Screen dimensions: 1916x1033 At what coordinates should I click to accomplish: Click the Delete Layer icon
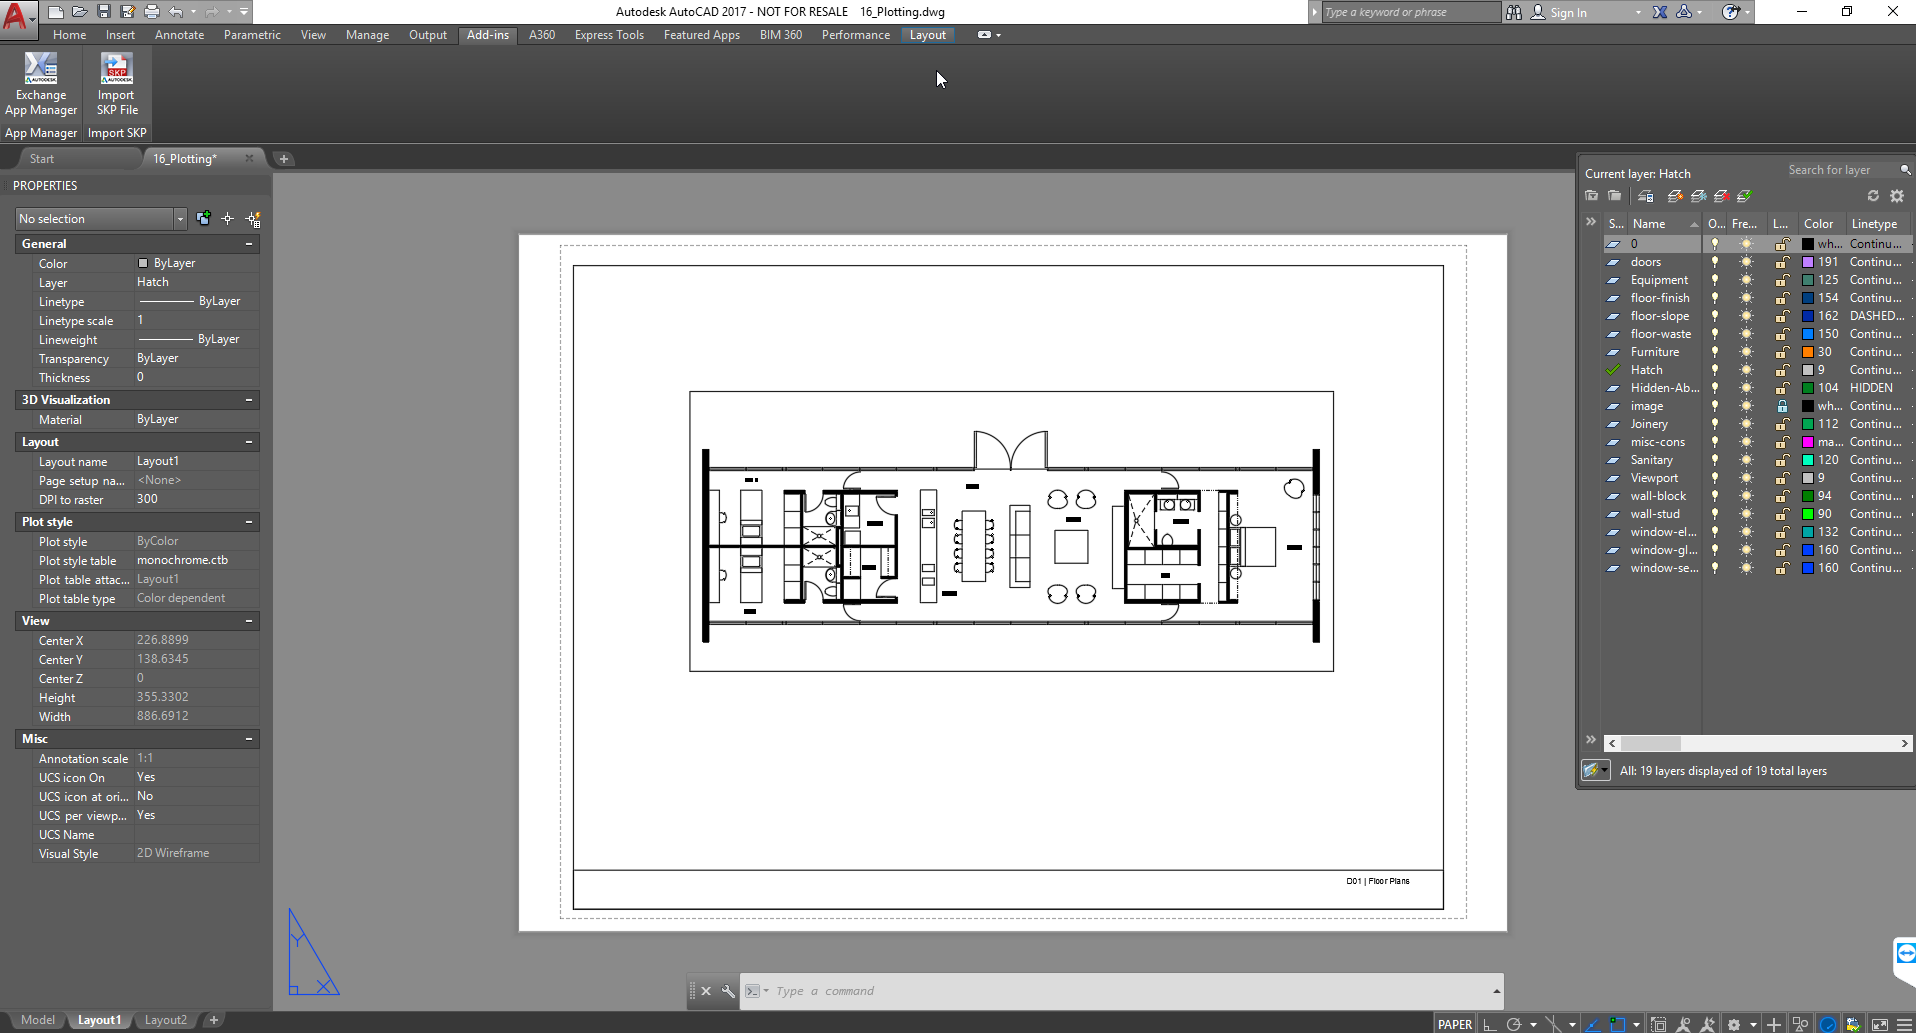tap(1721, 196)
